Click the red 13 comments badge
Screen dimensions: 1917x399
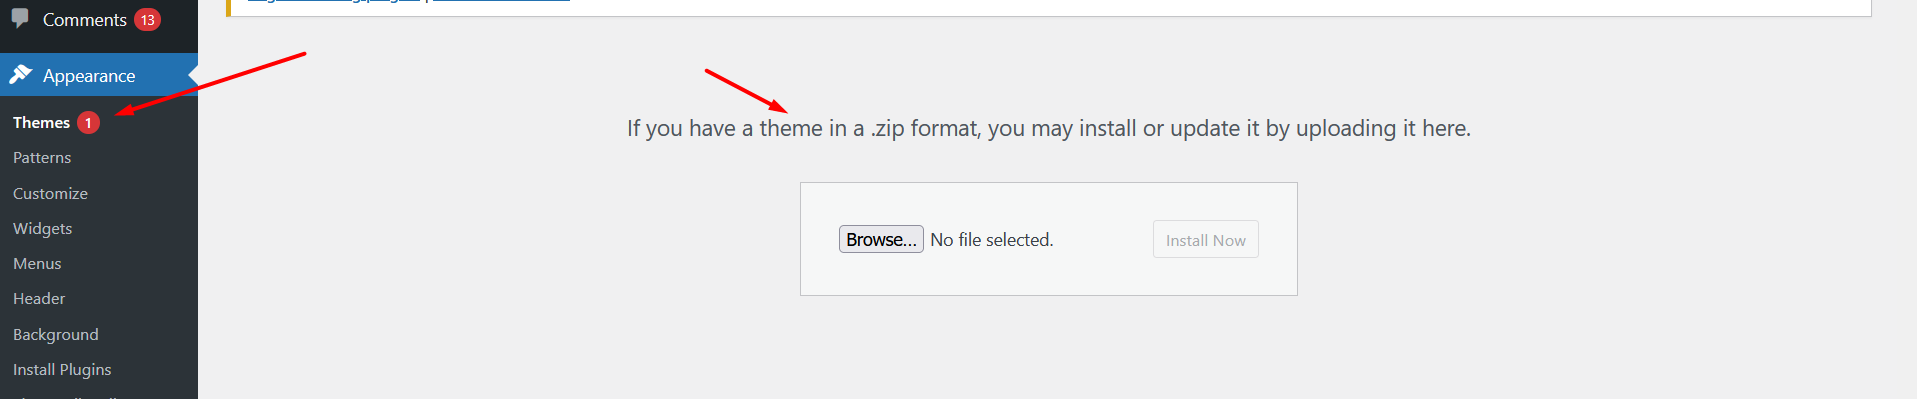tap(148, 20)
